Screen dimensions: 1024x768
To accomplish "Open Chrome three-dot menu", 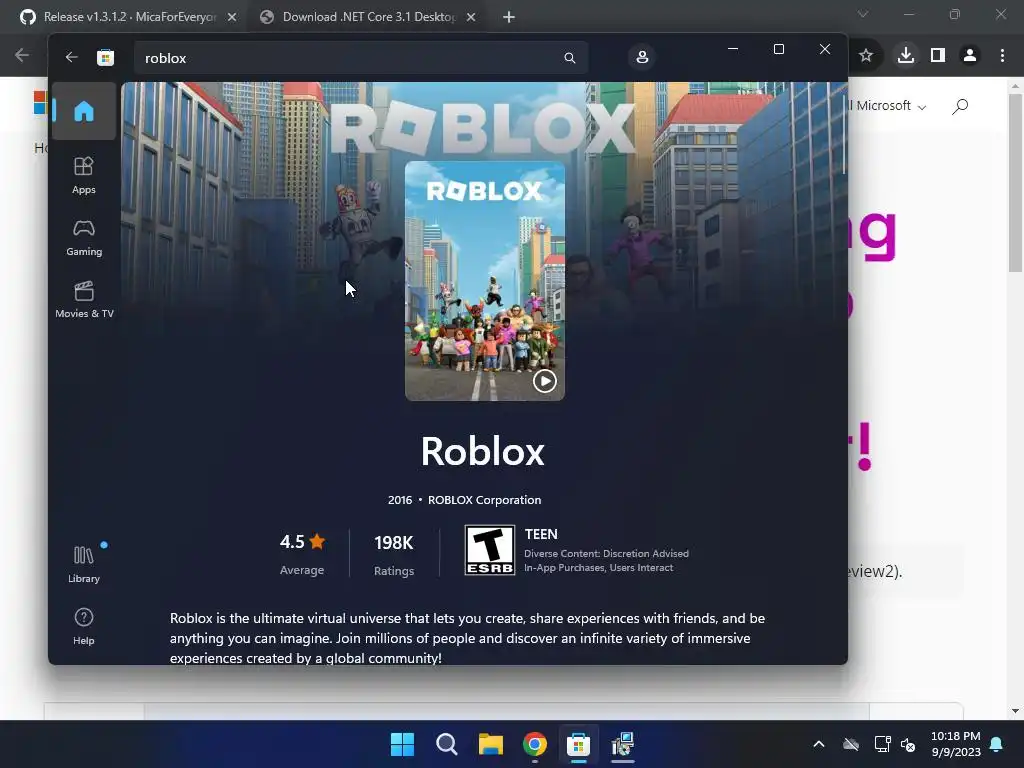I will click(x=1002, y=56).
